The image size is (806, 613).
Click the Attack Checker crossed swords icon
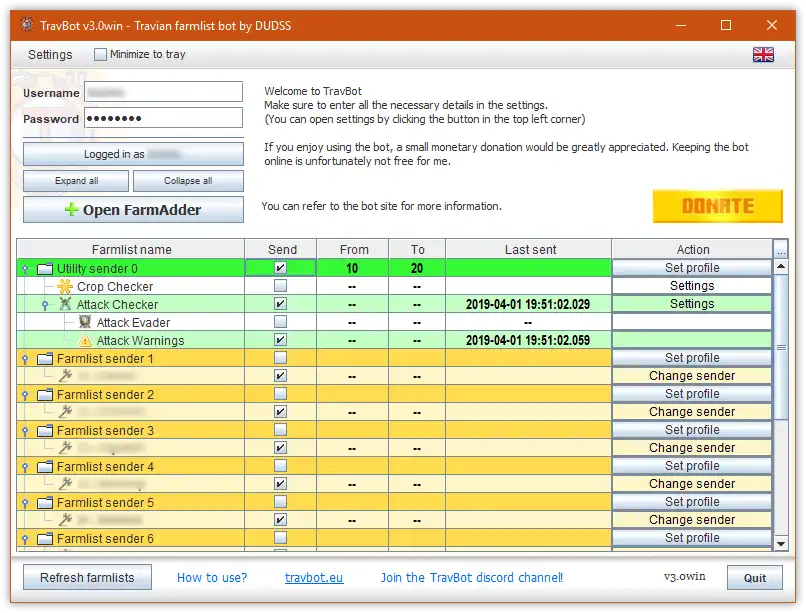pos(65,304)
